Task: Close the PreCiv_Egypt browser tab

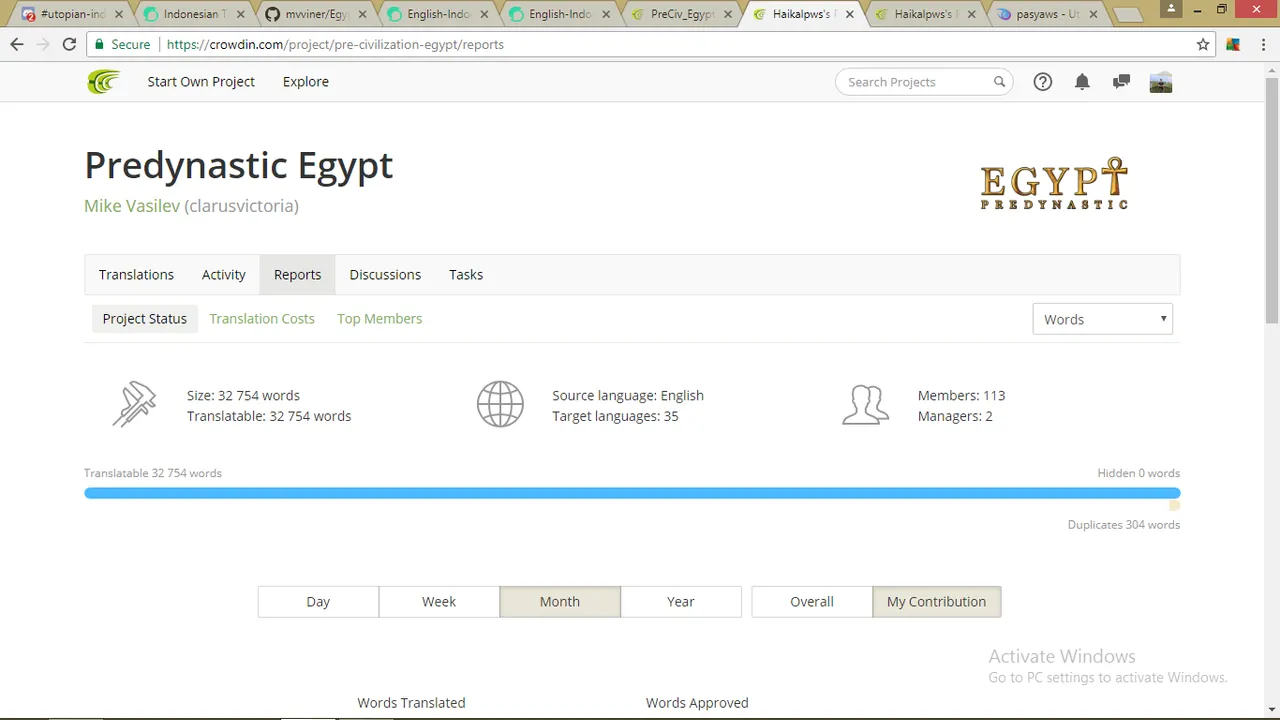Action: tap(728, 15)
